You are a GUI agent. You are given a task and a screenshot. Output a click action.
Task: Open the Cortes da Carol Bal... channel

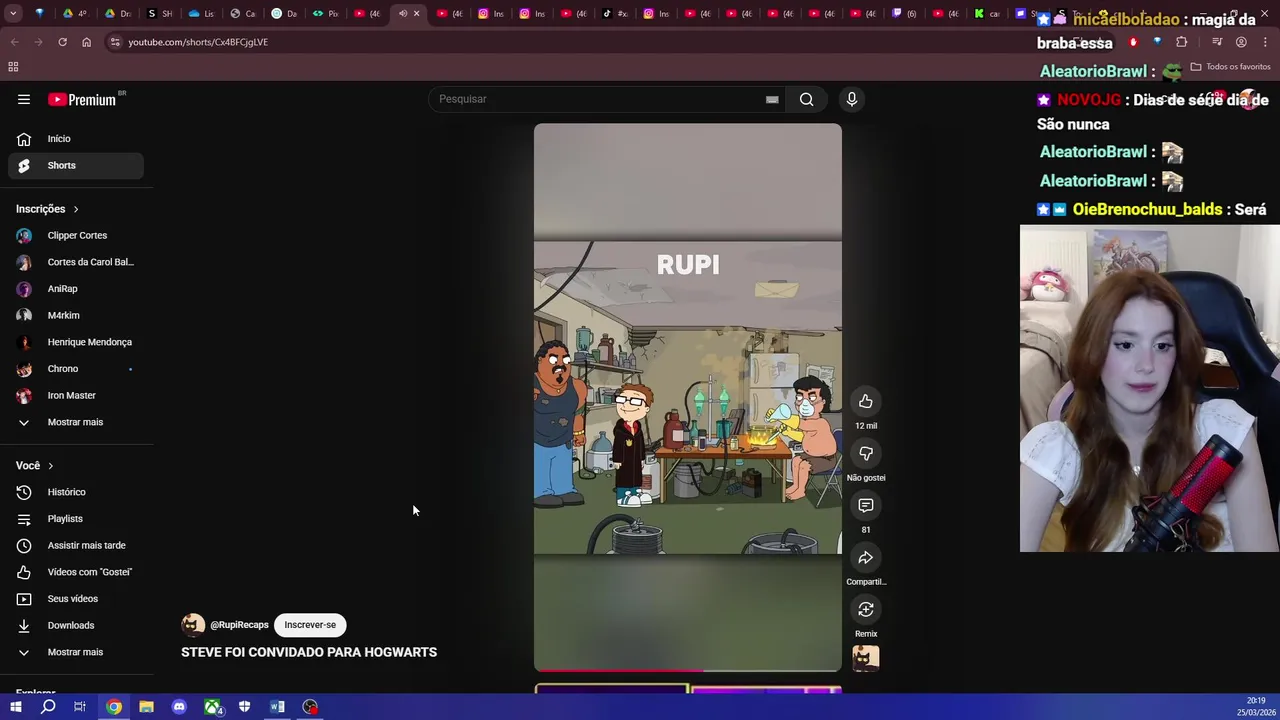76,262
